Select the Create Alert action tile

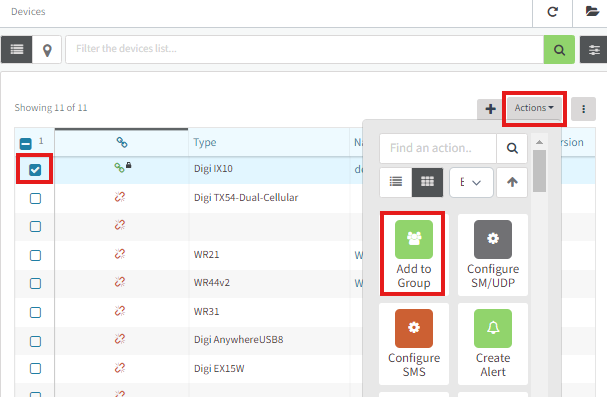click(493, 344)
